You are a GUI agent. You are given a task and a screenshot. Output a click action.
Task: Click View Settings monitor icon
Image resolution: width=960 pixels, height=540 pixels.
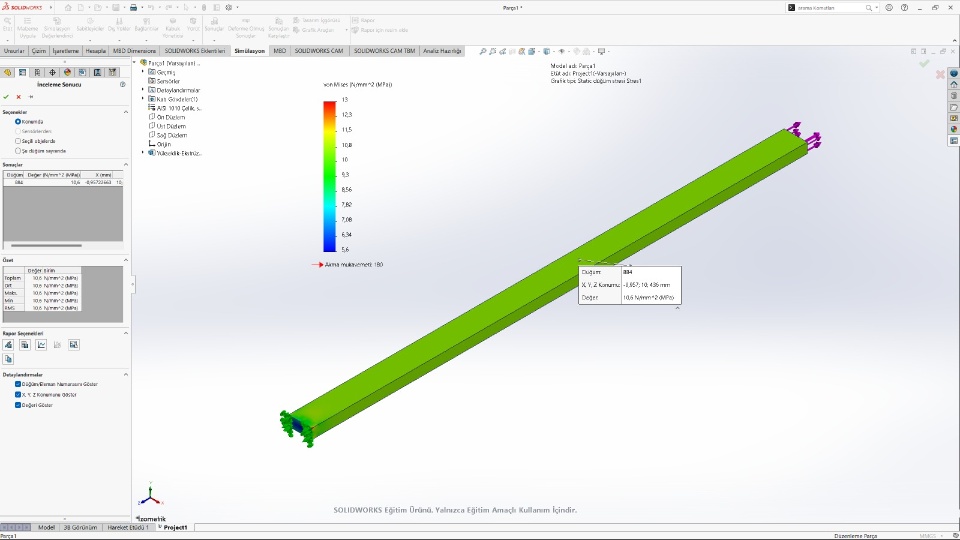point(601,51)
